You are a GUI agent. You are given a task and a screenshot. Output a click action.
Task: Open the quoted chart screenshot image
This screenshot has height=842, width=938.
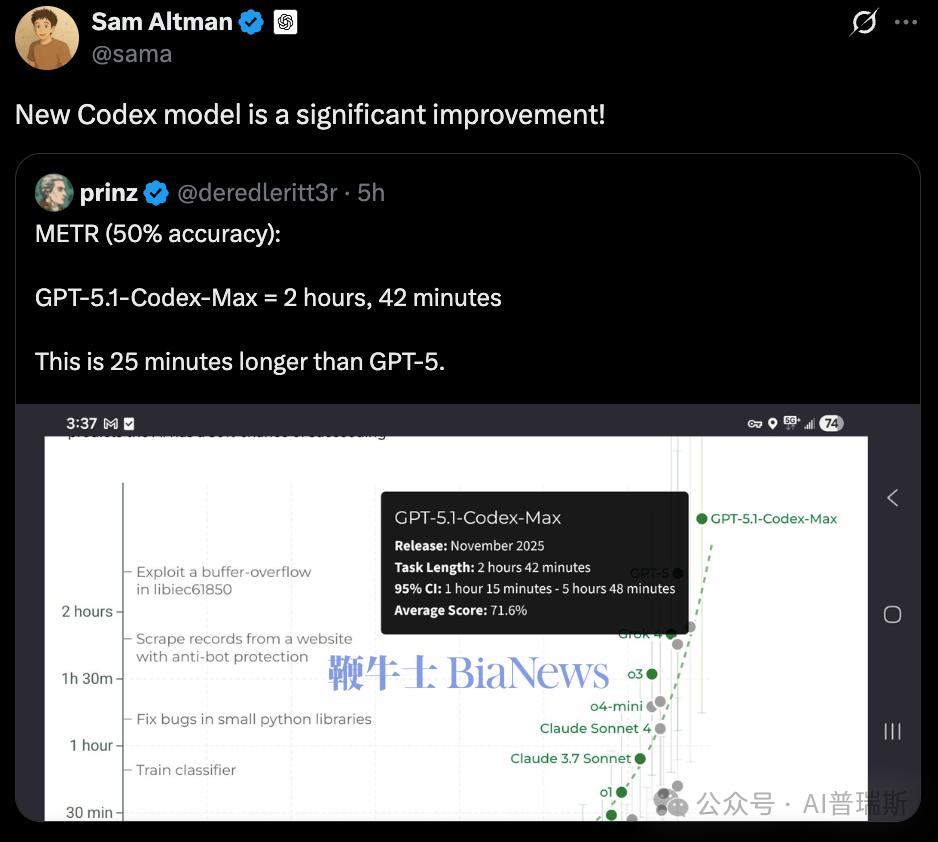tap(468, 612)
